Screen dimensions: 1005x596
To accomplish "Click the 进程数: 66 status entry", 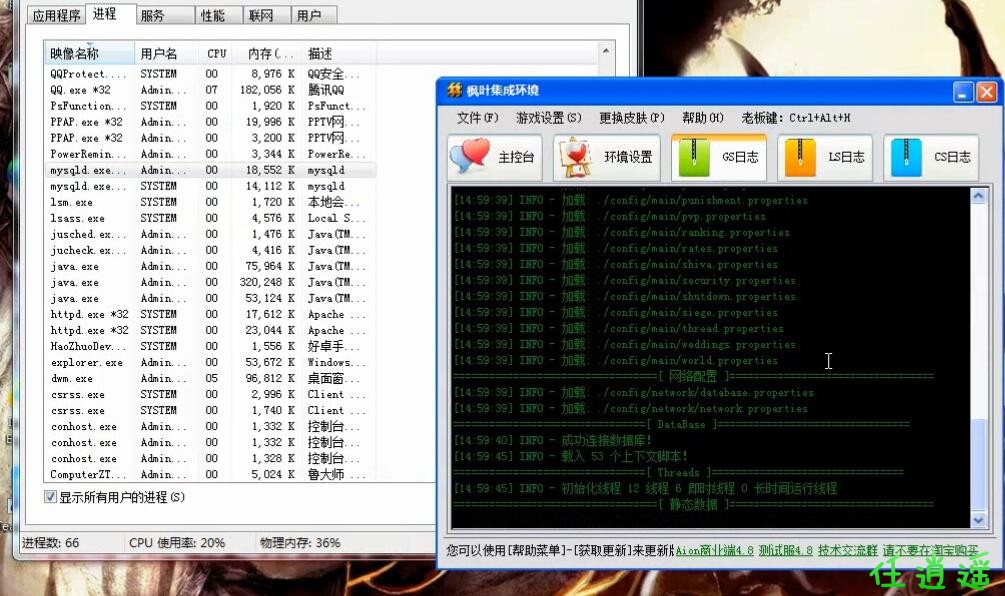I will tap(51, 543).
